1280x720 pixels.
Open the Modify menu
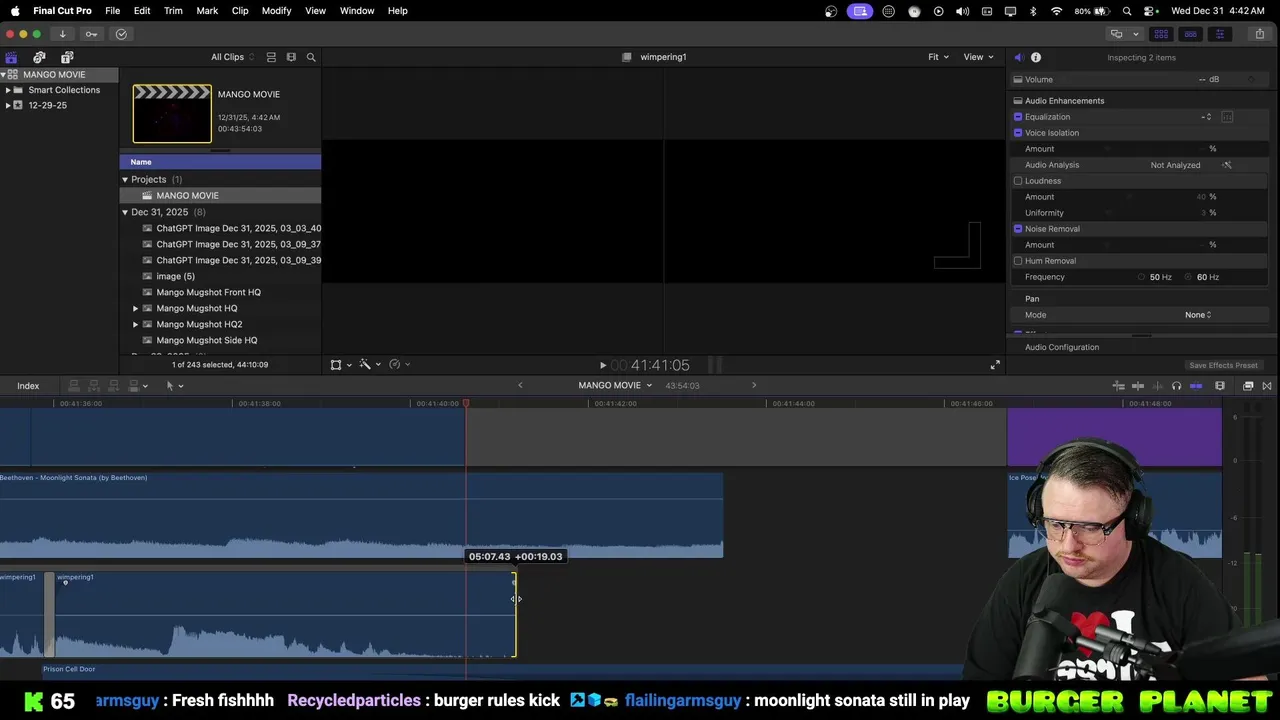pyautogui.click(x=277, y=10)
